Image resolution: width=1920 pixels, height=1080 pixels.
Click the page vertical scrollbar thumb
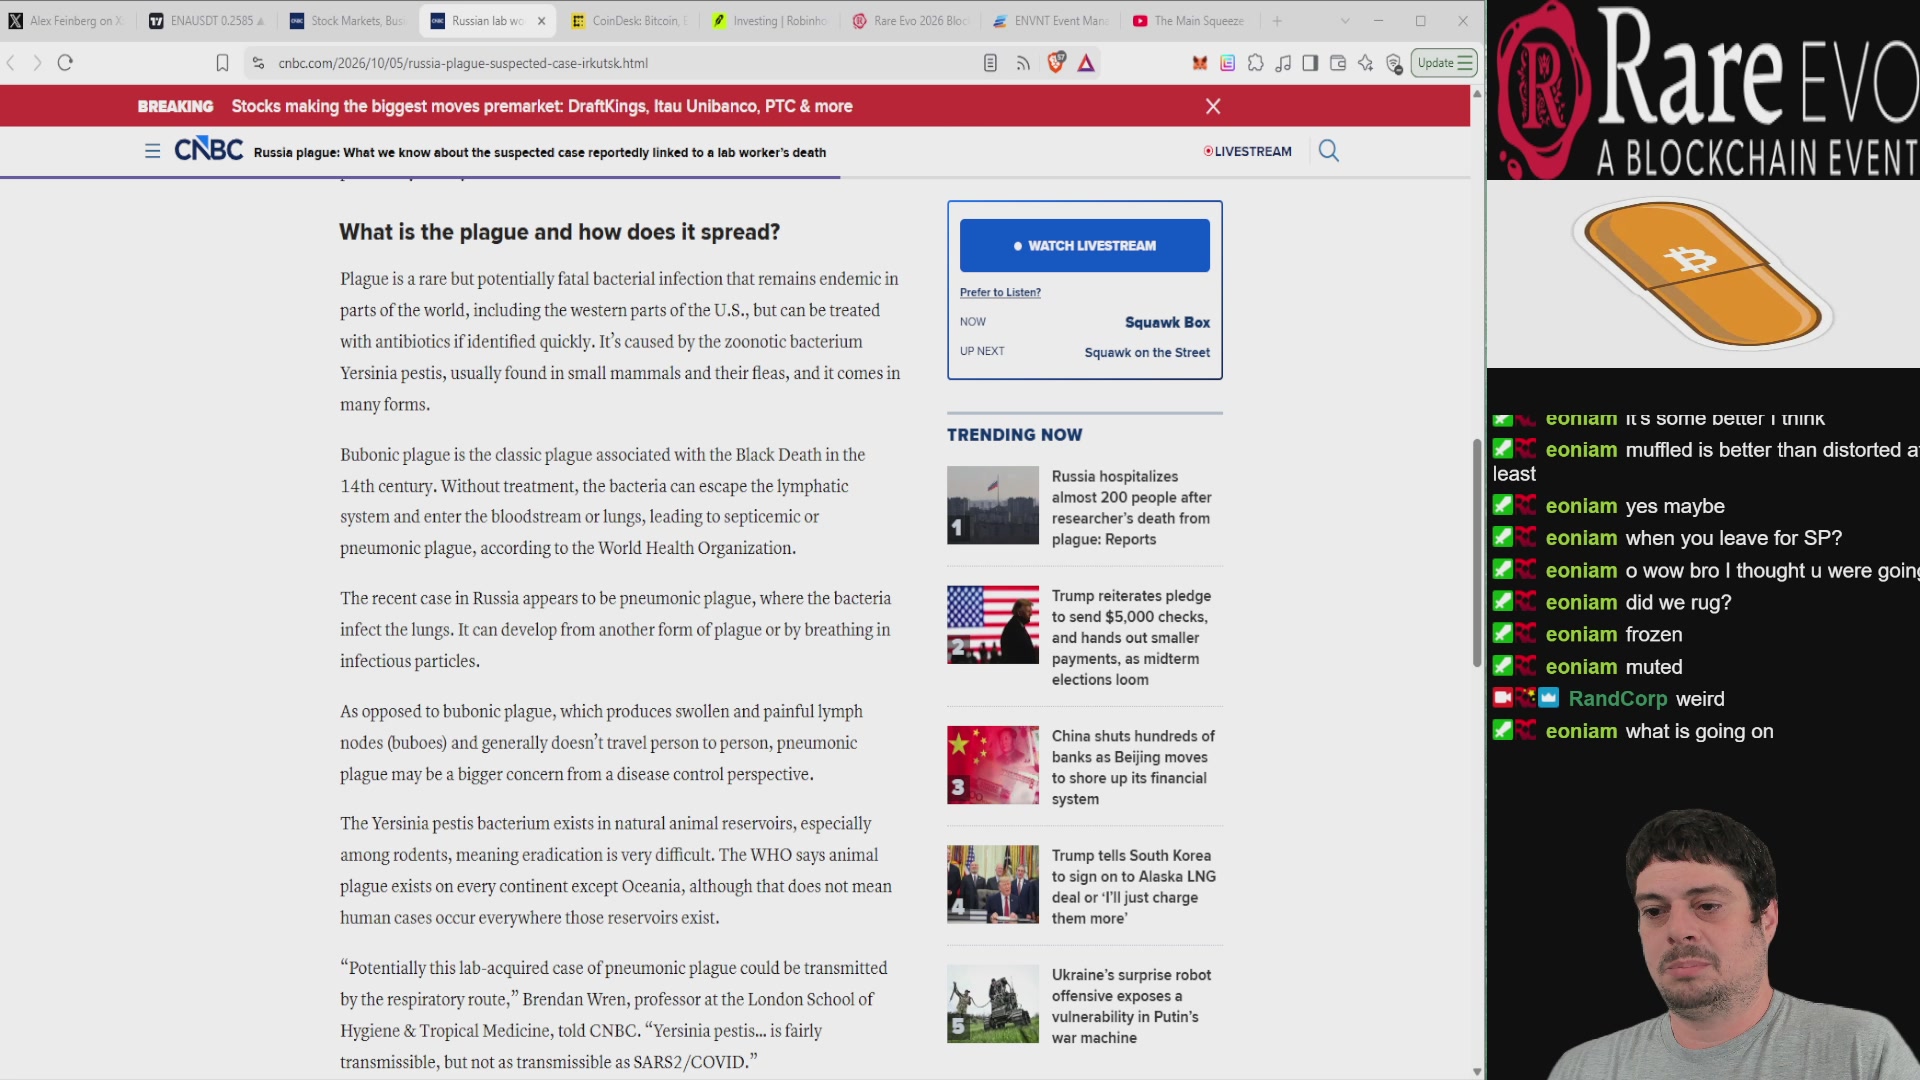[1477, 553]
